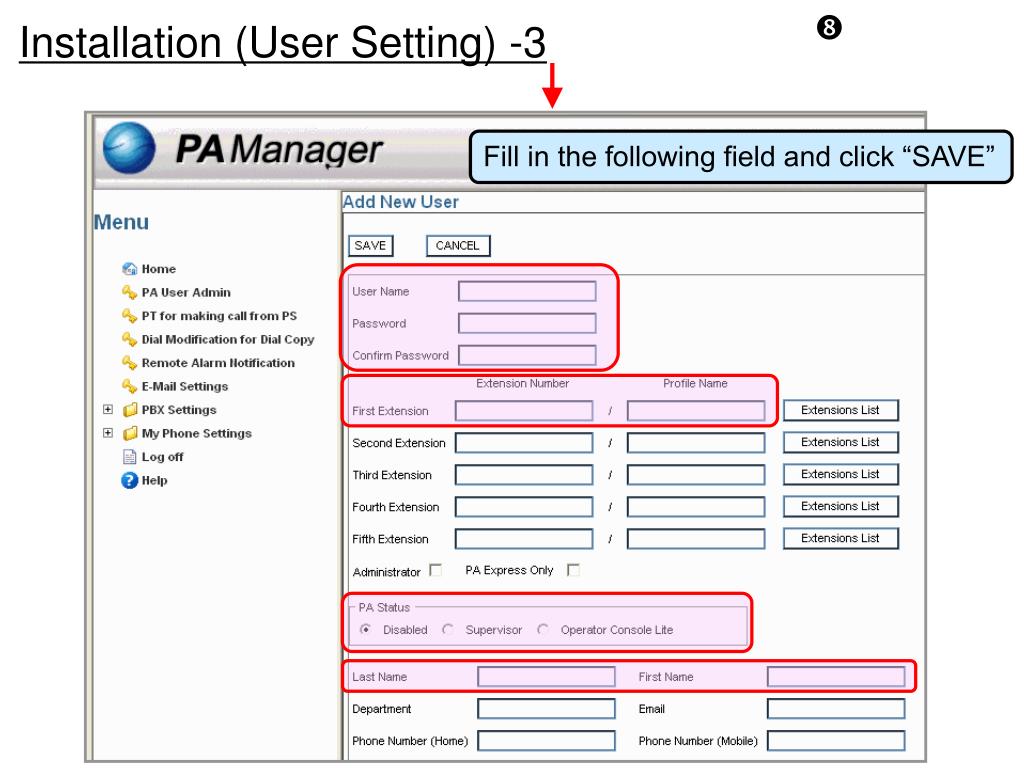The height and width of the screenshot is (768, 1024).
Task: Focus Second Extension profile name field
Action: click(696, 443)
